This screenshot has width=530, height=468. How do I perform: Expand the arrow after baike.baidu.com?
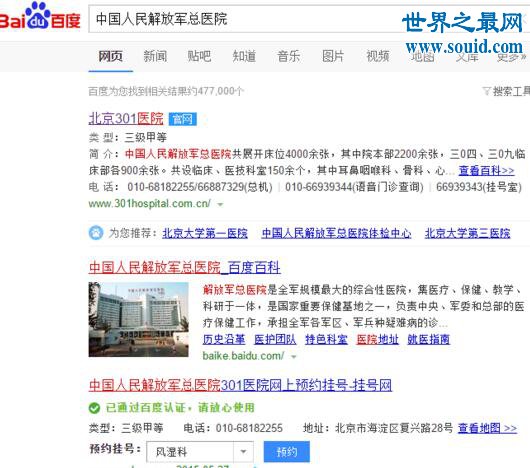click(x=294, y=356)
